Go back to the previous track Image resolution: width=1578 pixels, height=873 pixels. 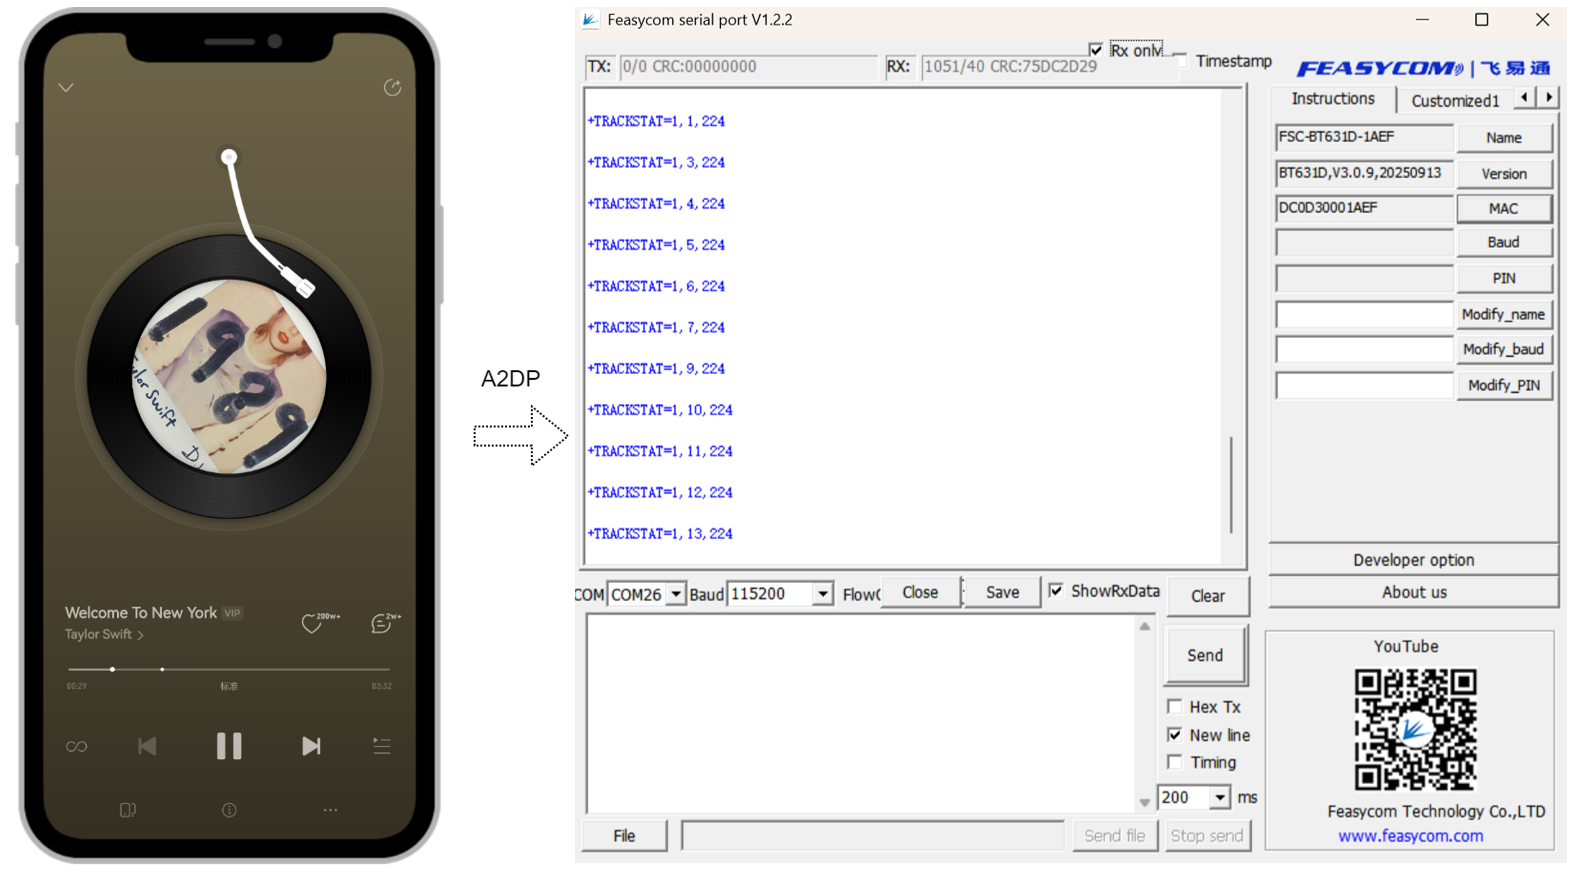click(147, 746)
